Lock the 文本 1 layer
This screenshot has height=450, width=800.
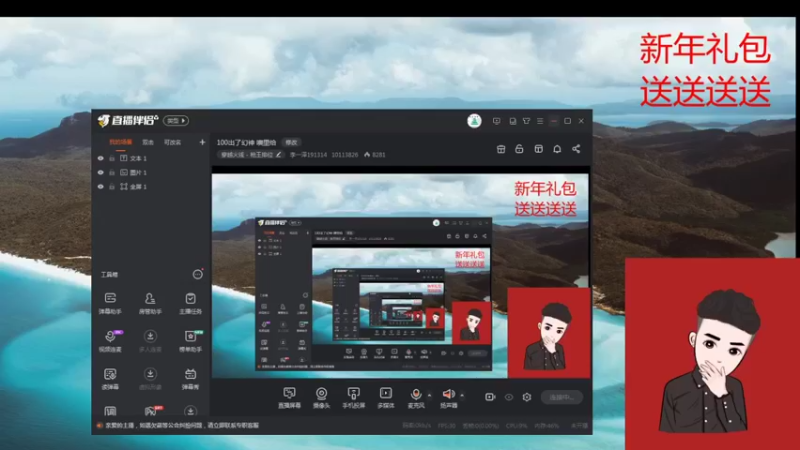(112, 158)
